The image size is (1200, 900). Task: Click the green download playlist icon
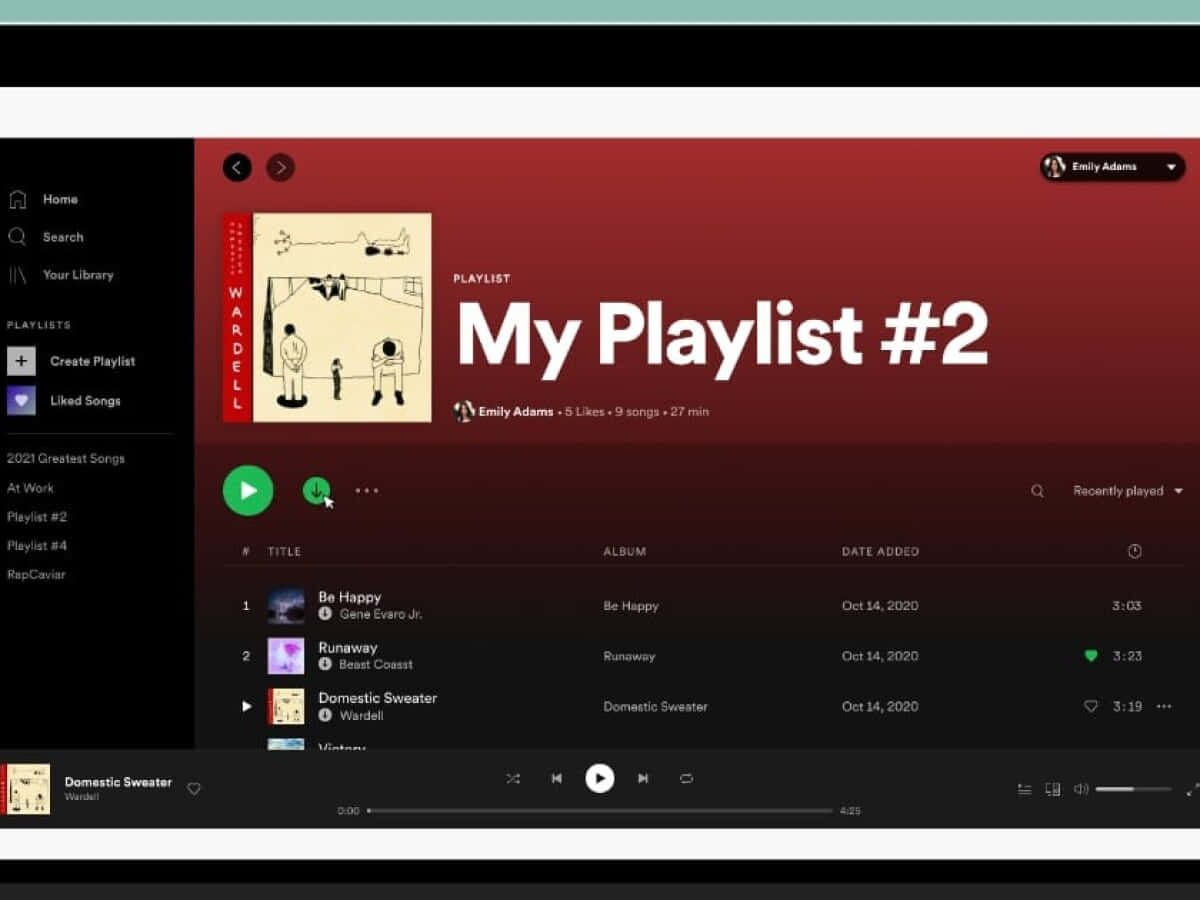pos(316,490)
